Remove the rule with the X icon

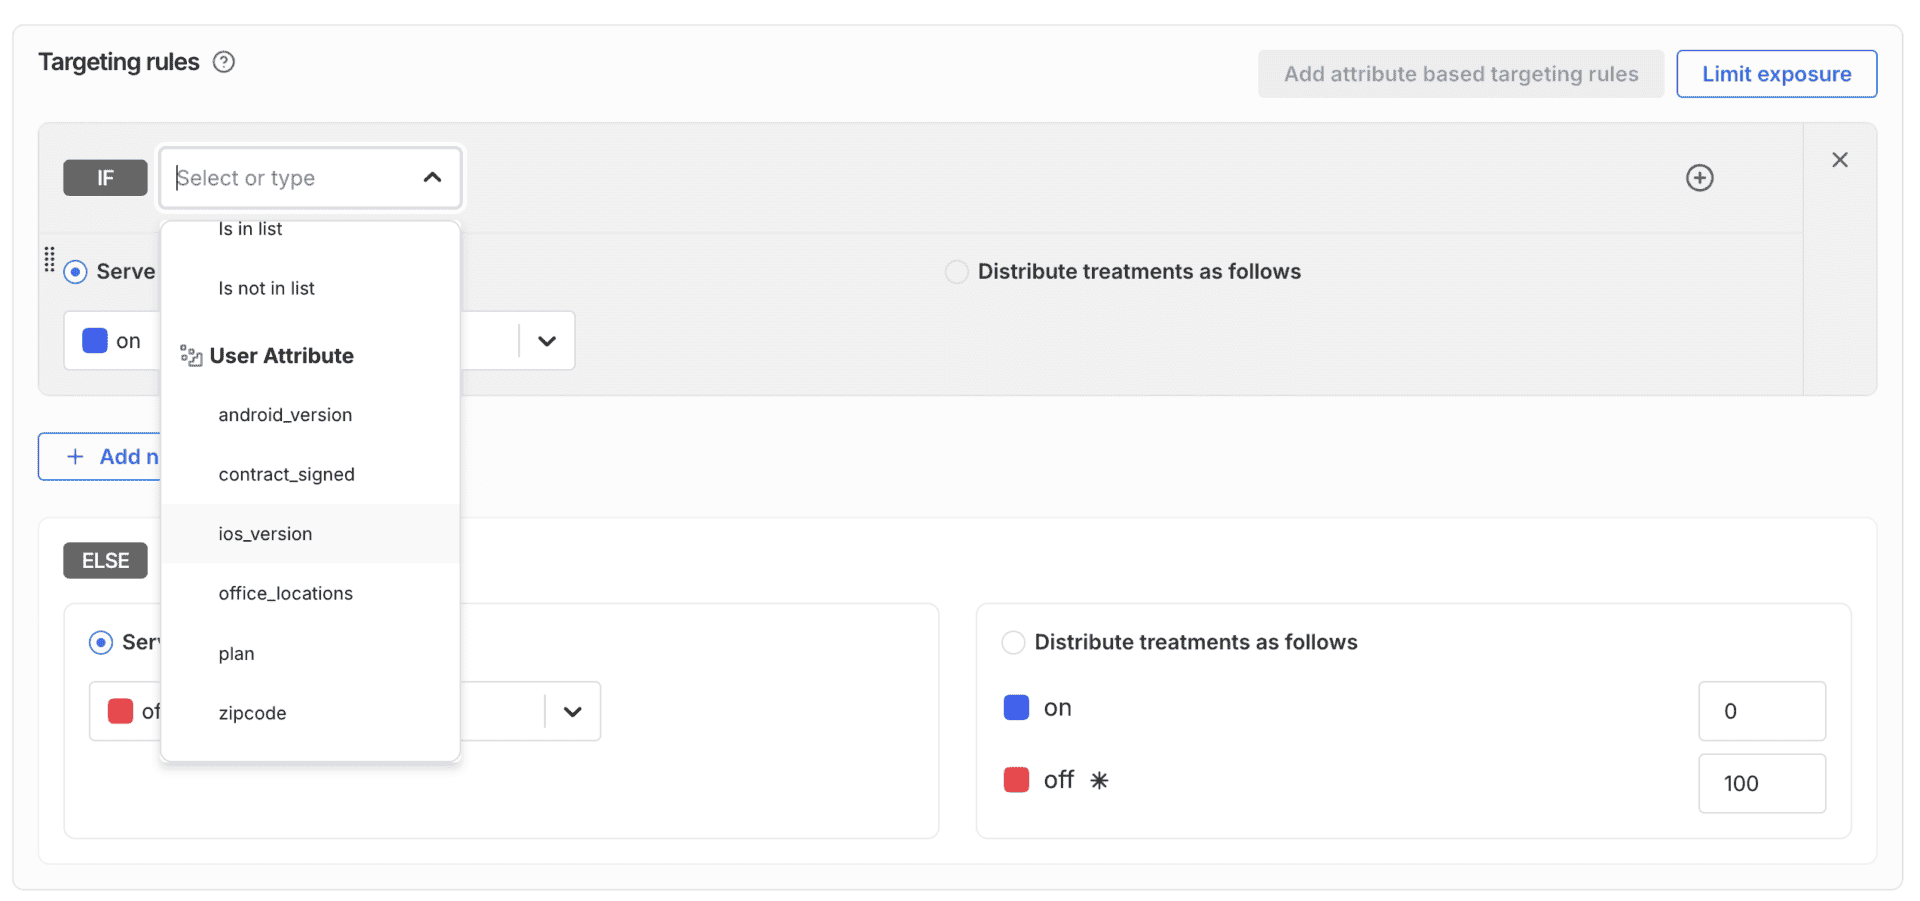tap(1839, 160)
